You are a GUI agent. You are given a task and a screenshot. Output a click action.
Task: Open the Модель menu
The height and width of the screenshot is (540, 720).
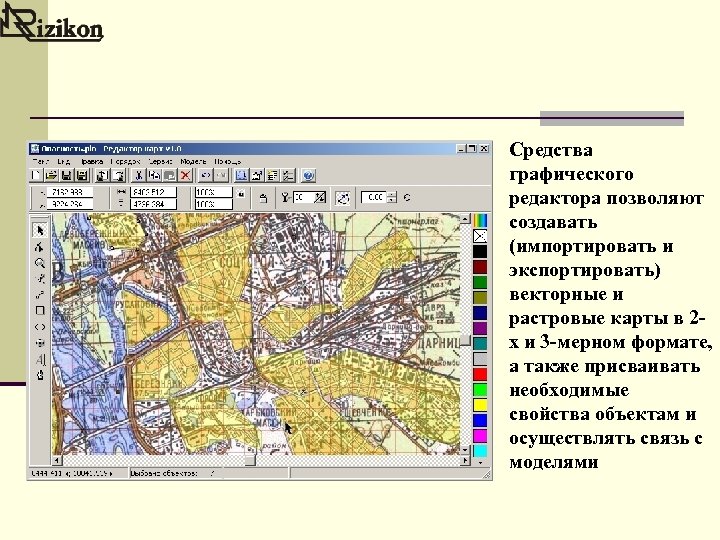[193, 162]
